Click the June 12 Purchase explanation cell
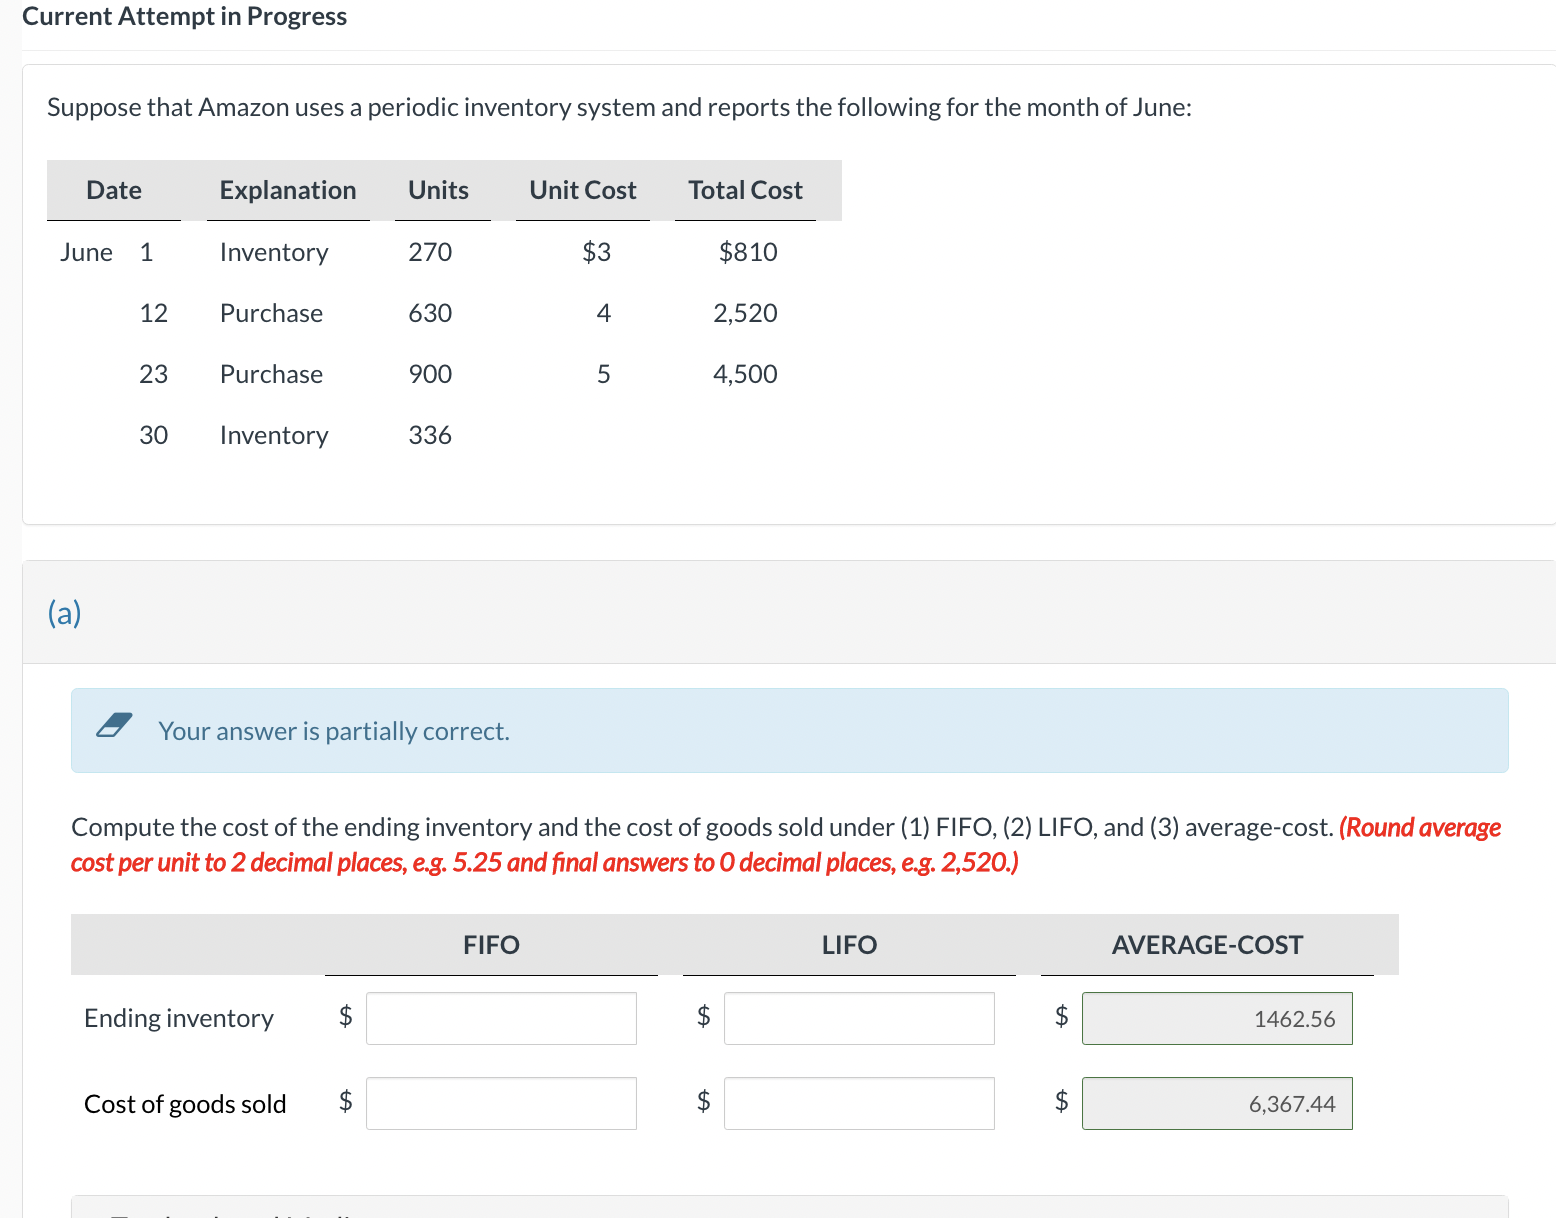 271,313
